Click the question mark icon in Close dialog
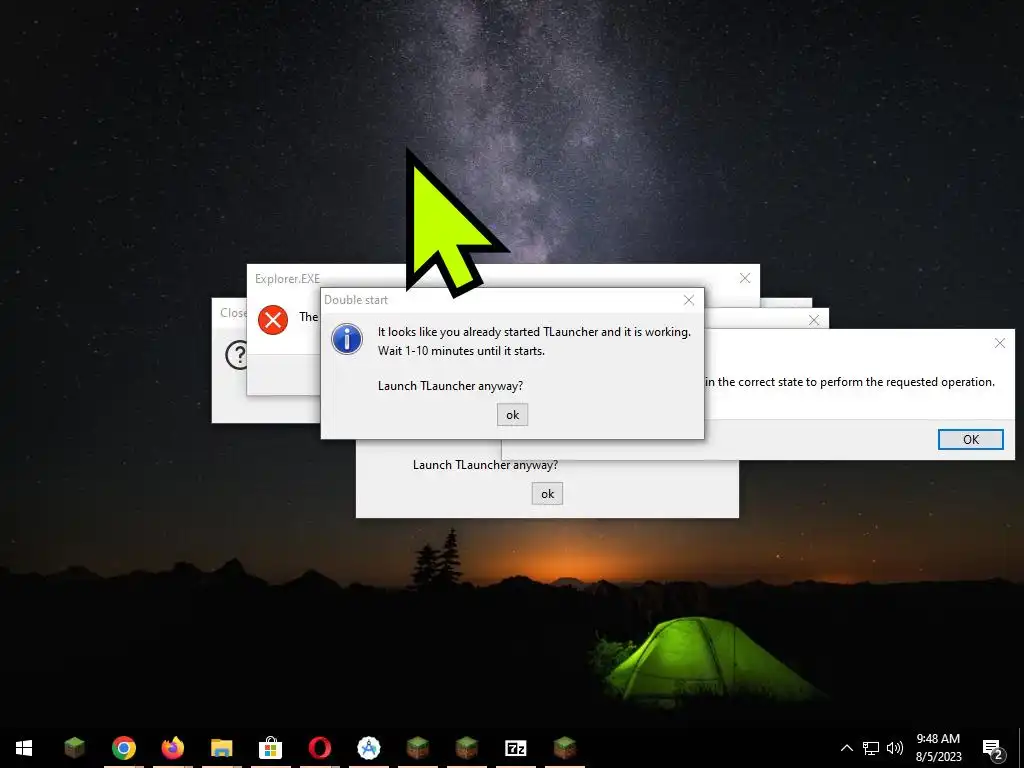This screenshot has width=1024, height=768. (238, 355)
